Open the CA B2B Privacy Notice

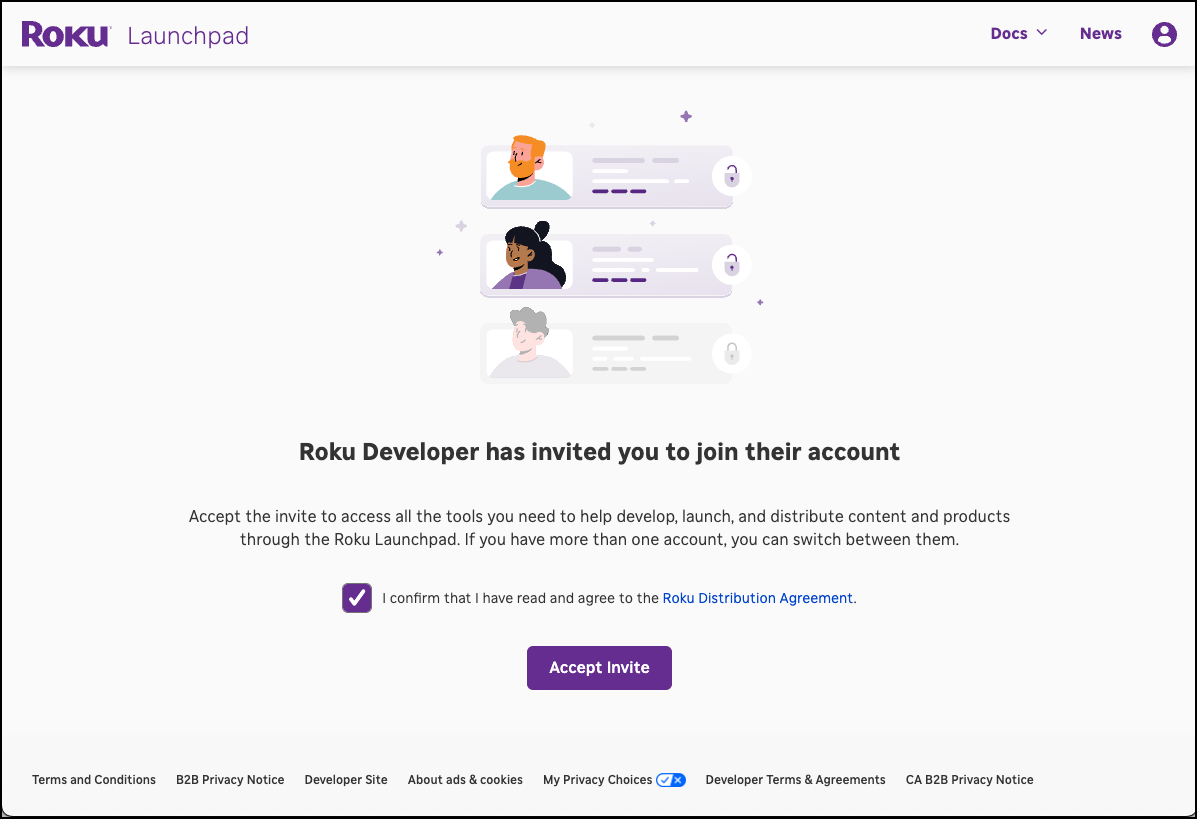[x=969, y=779]
